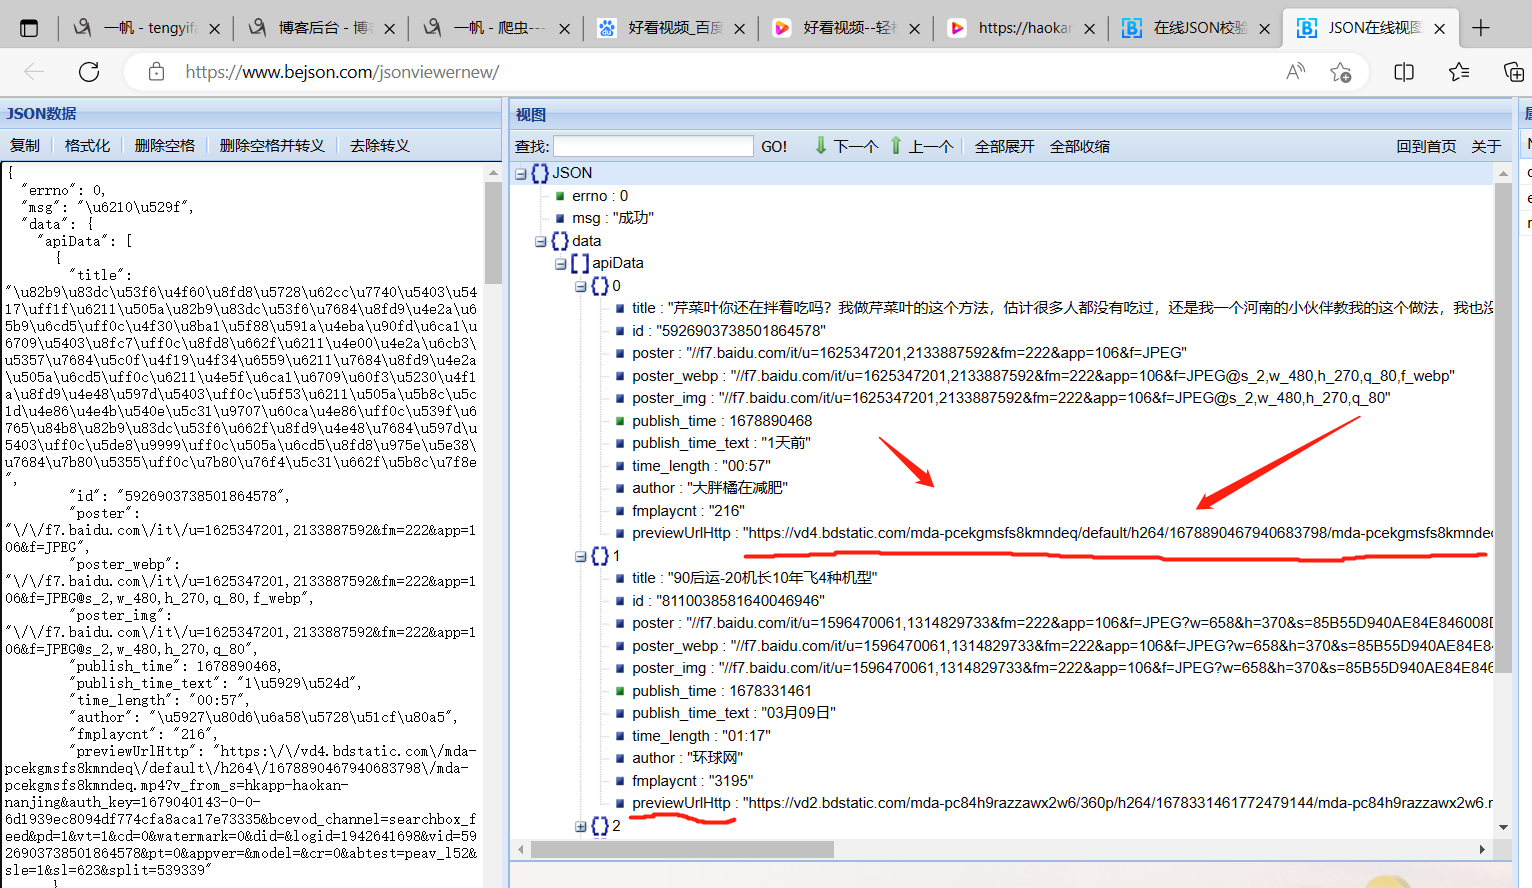The height and width of the screenshot is (888, 1532).
Task: Close the JSON在线视图 tab
Action: coord(1439,29)
